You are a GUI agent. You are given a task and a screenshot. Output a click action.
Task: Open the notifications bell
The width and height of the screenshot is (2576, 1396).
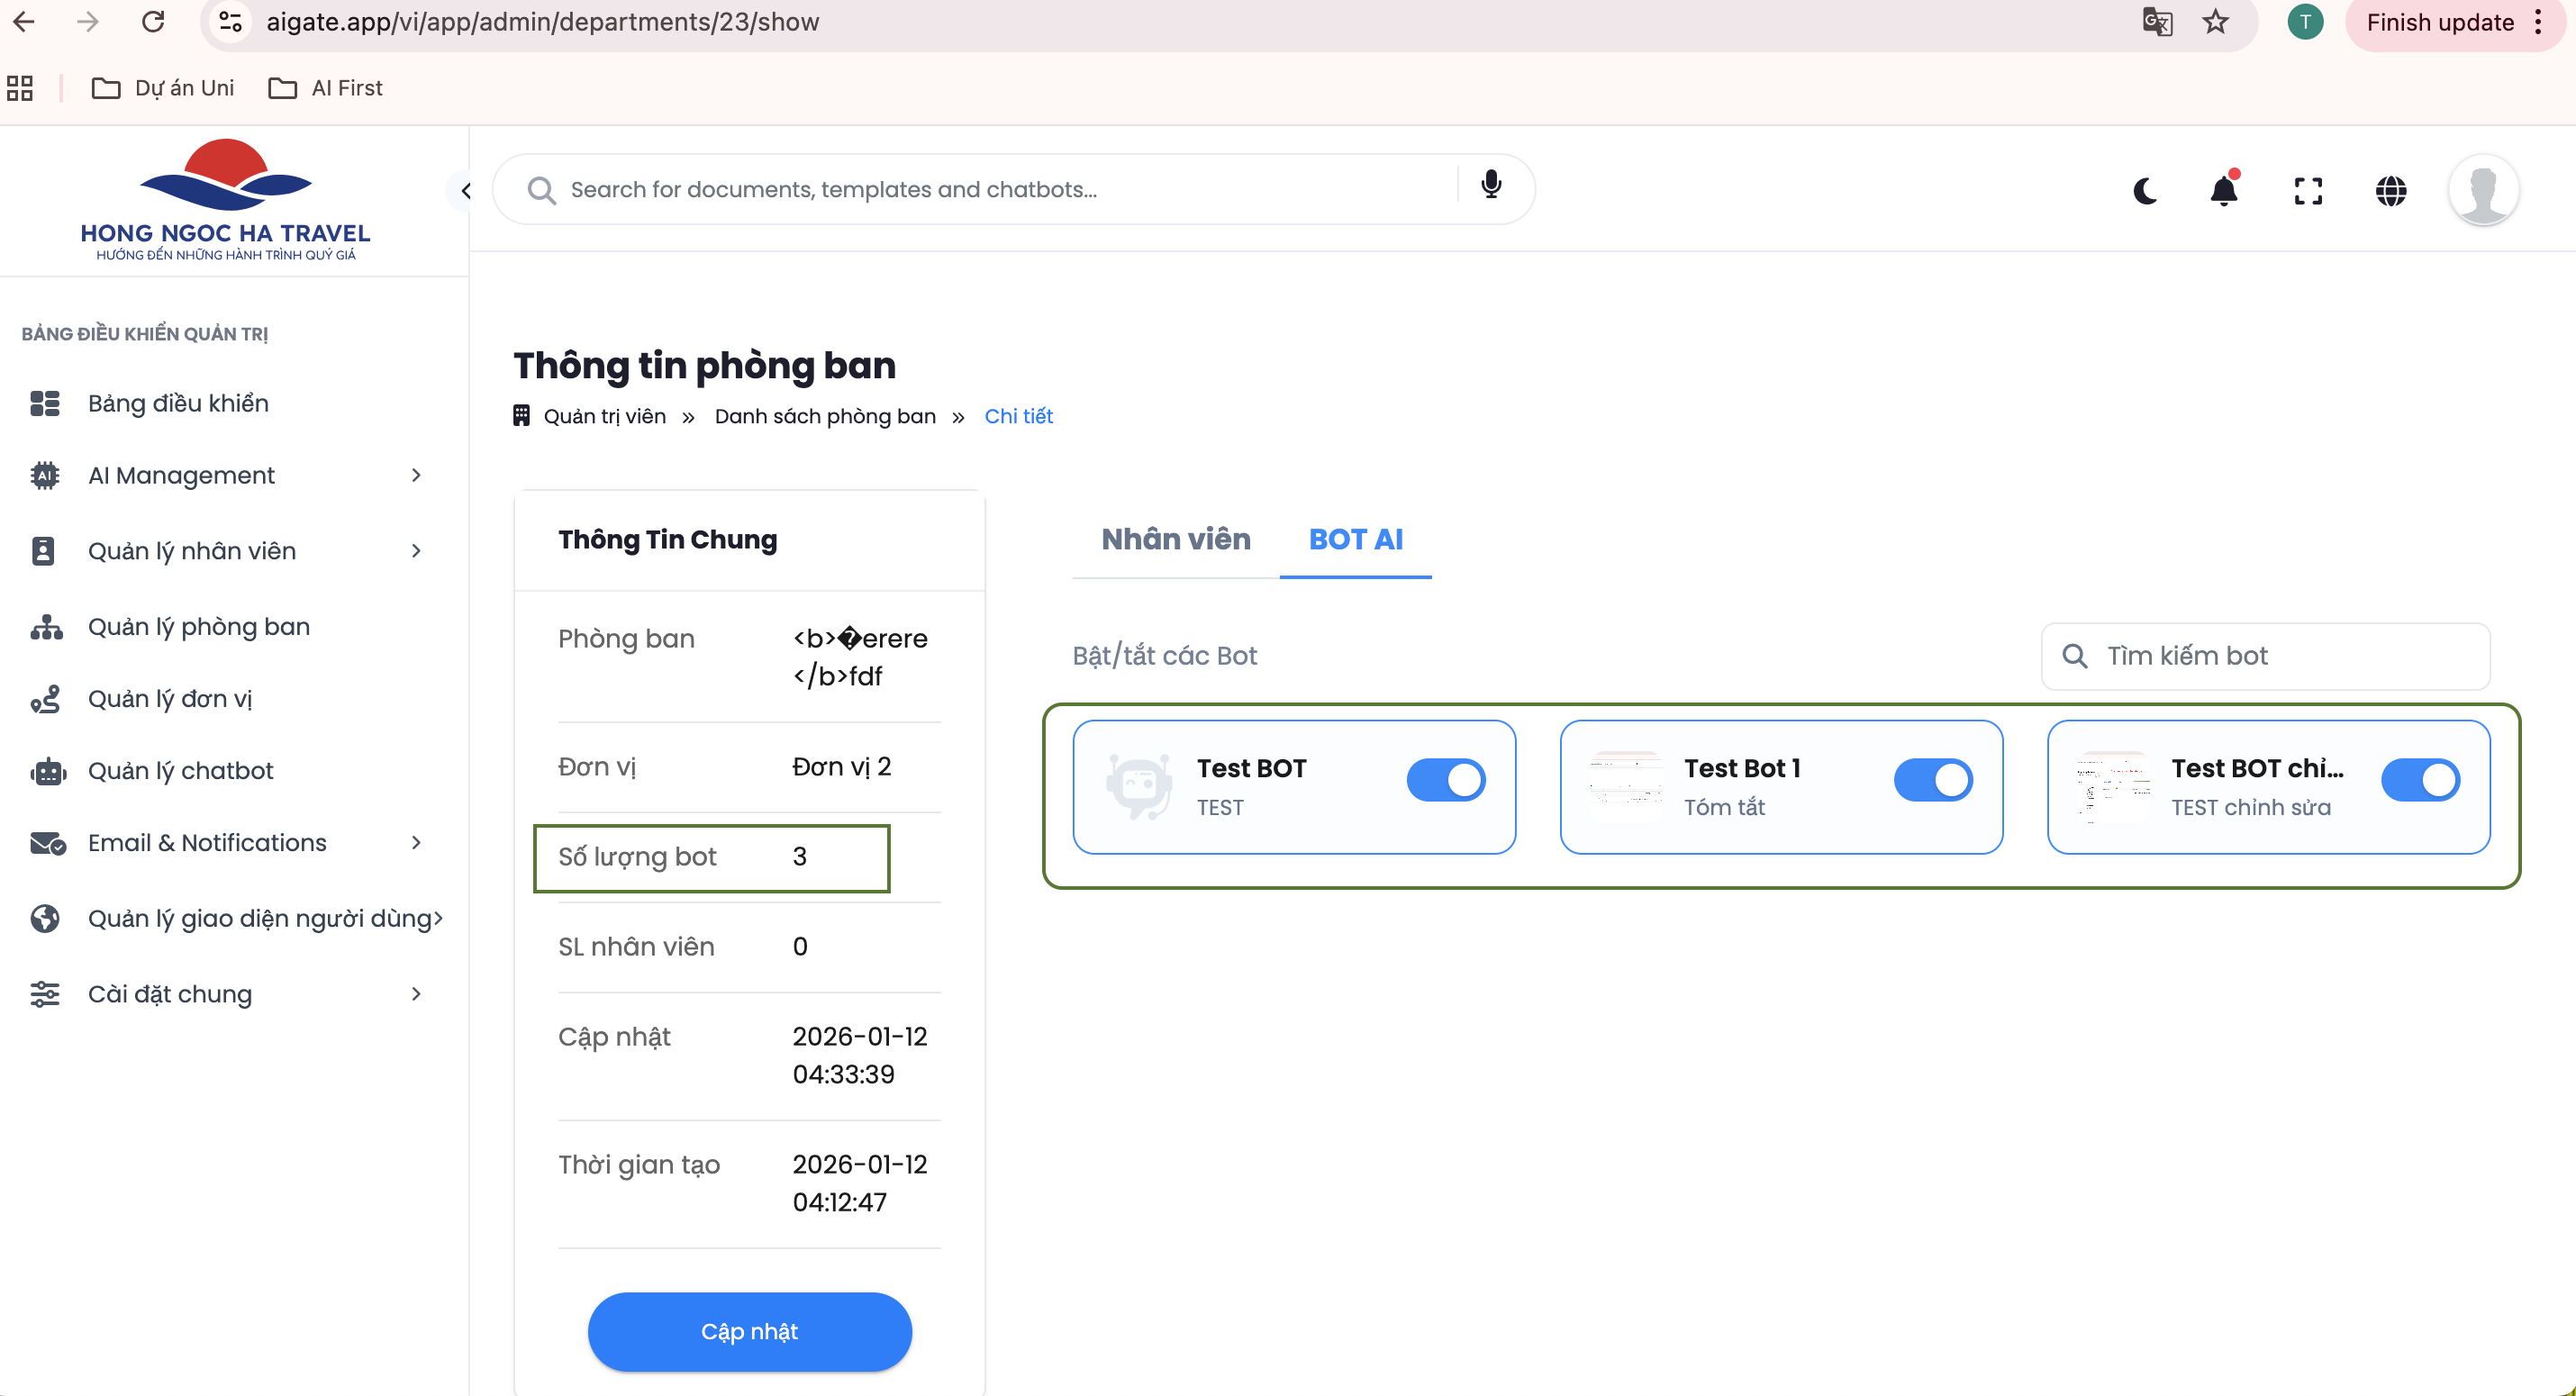pyautogui.click(x=2223, y=190)
